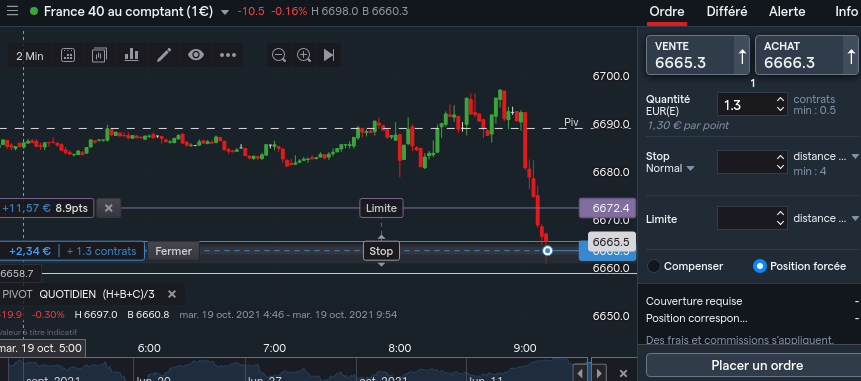Viewport: 861px width, 381px height.
Task: Remove the Pivot Quotidien indicator with X
Action: pyautogui.click(x=172, y=294)
